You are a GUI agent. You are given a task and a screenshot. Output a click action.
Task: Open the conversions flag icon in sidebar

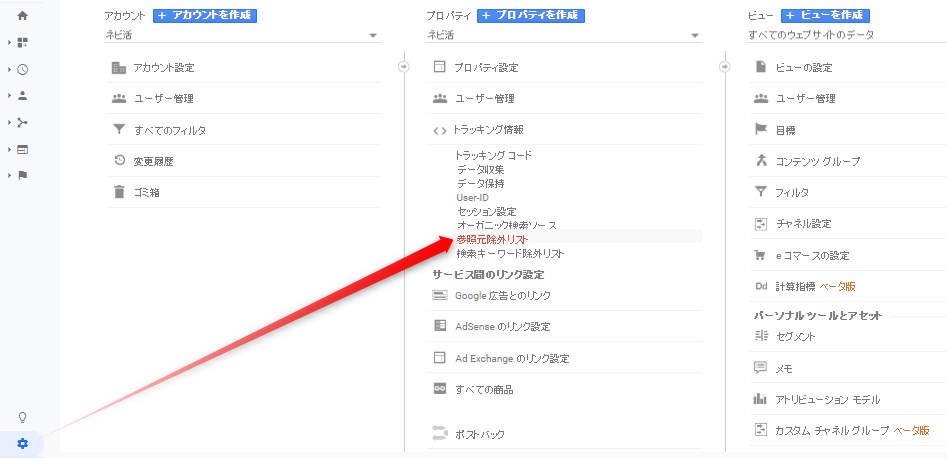22,175
